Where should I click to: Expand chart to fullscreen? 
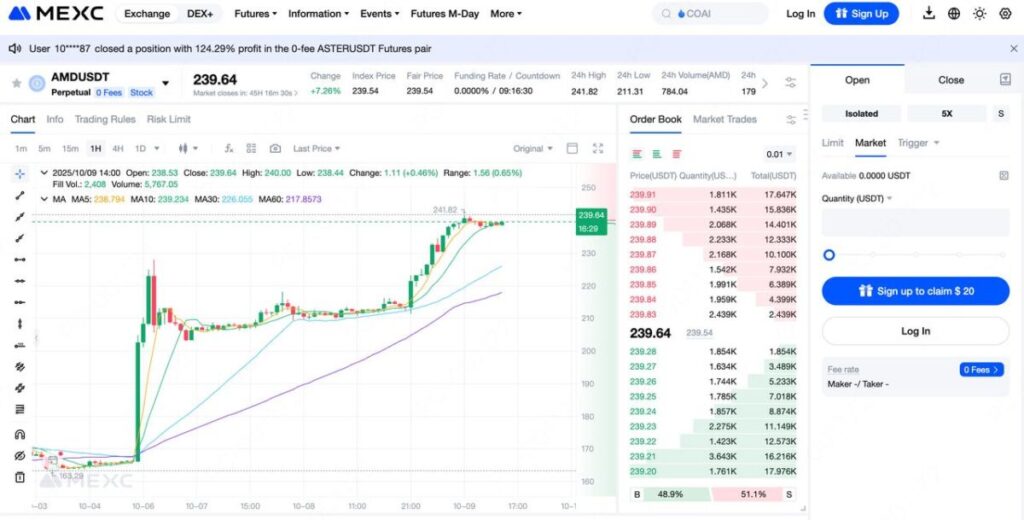click(598, 148)
